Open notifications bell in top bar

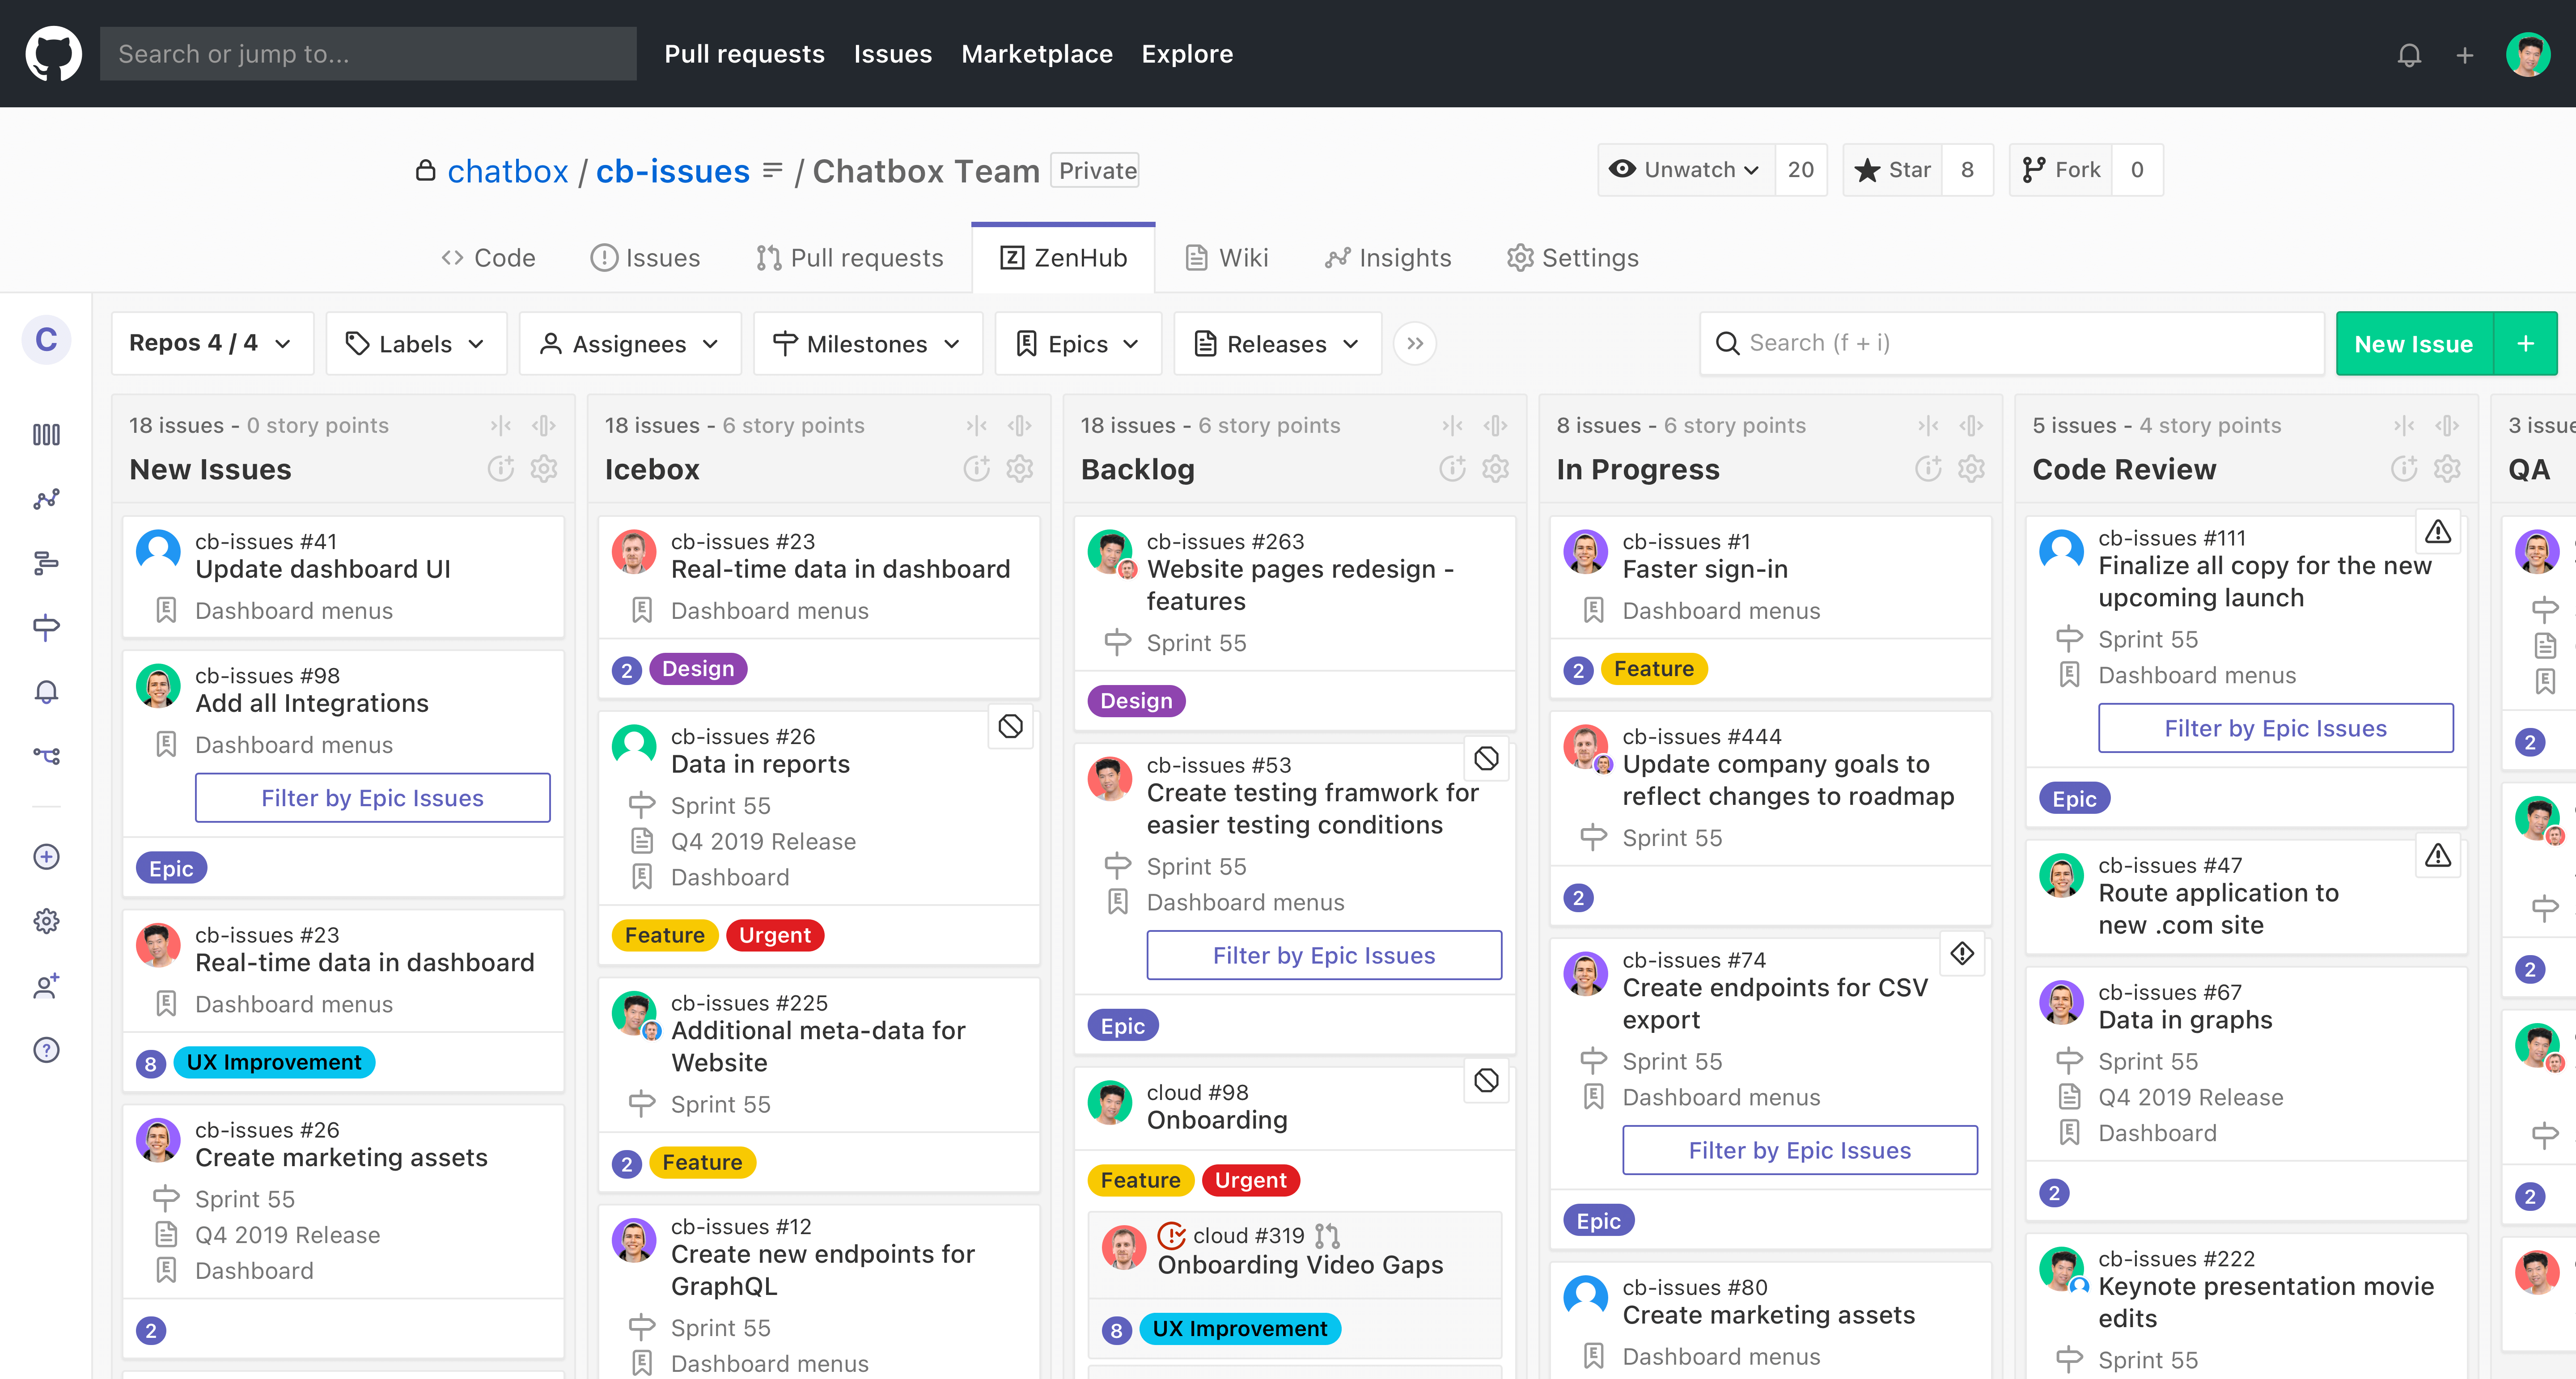(x=2409, y=55)
